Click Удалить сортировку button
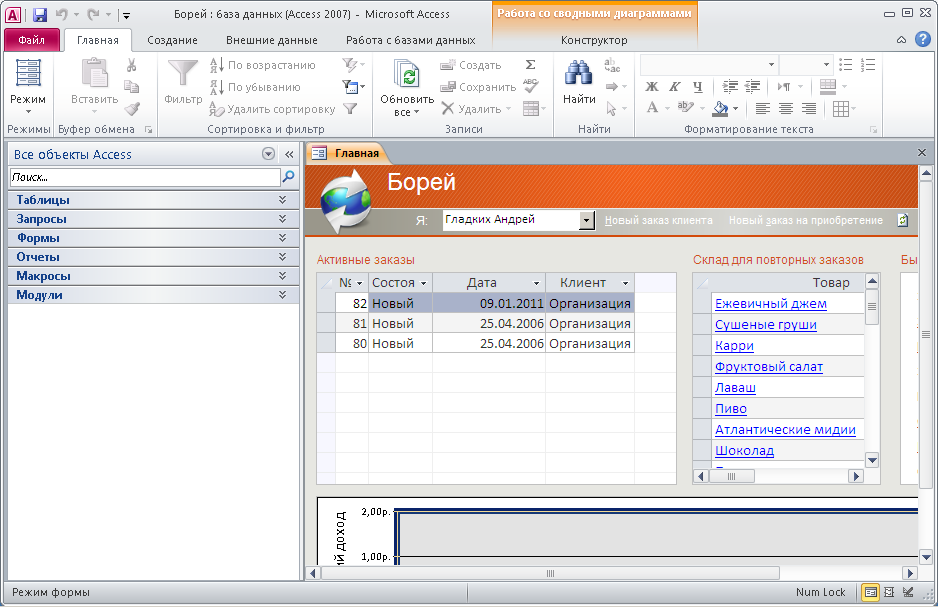This screenshot has width=938, height=607. (x=272, y=109)
